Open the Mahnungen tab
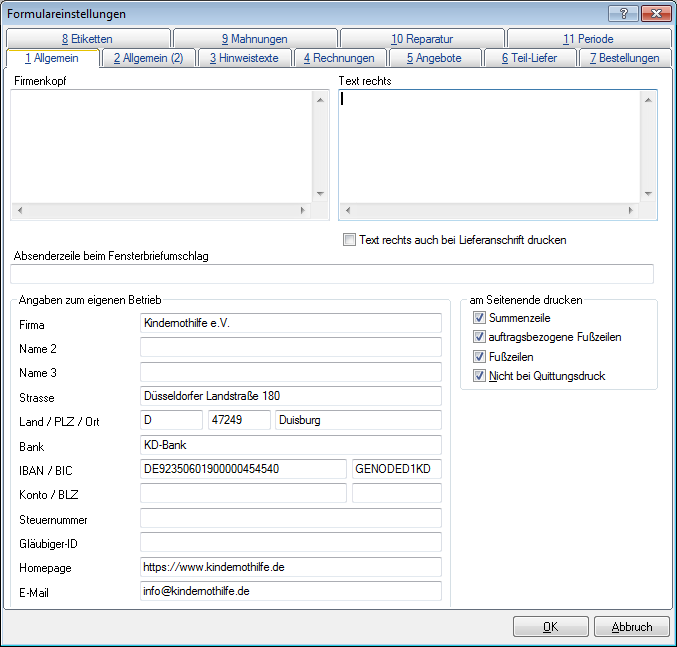The image size is (677, 647). click(254, 39)
